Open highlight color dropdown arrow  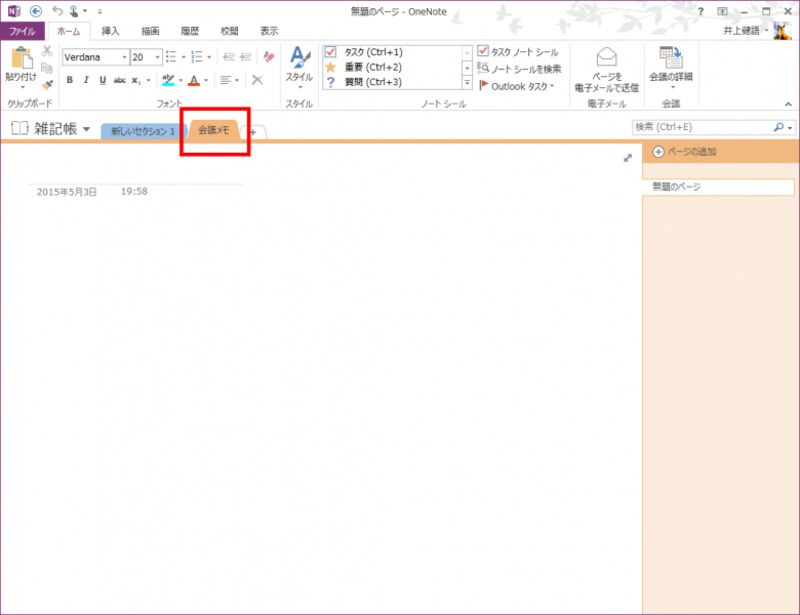[181, 80]
